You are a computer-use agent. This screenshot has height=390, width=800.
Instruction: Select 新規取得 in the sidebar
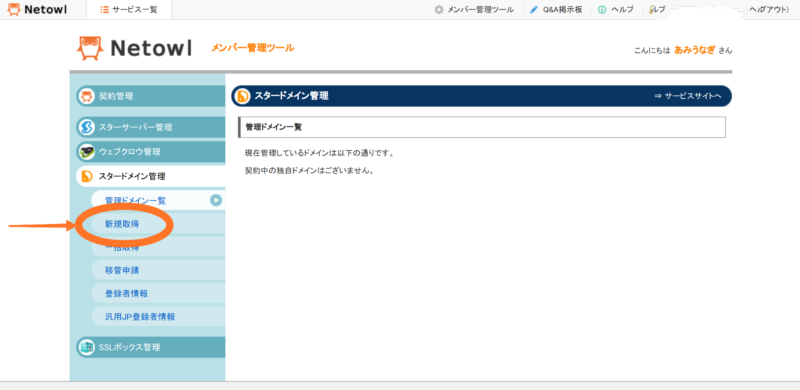coord(158,224)
